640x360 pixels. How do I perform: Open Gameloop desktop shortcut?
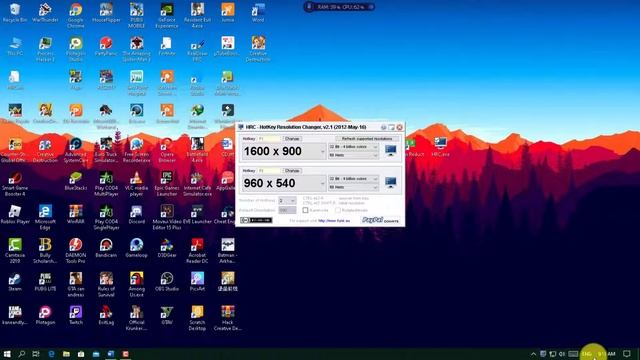[x=136, y=248]
